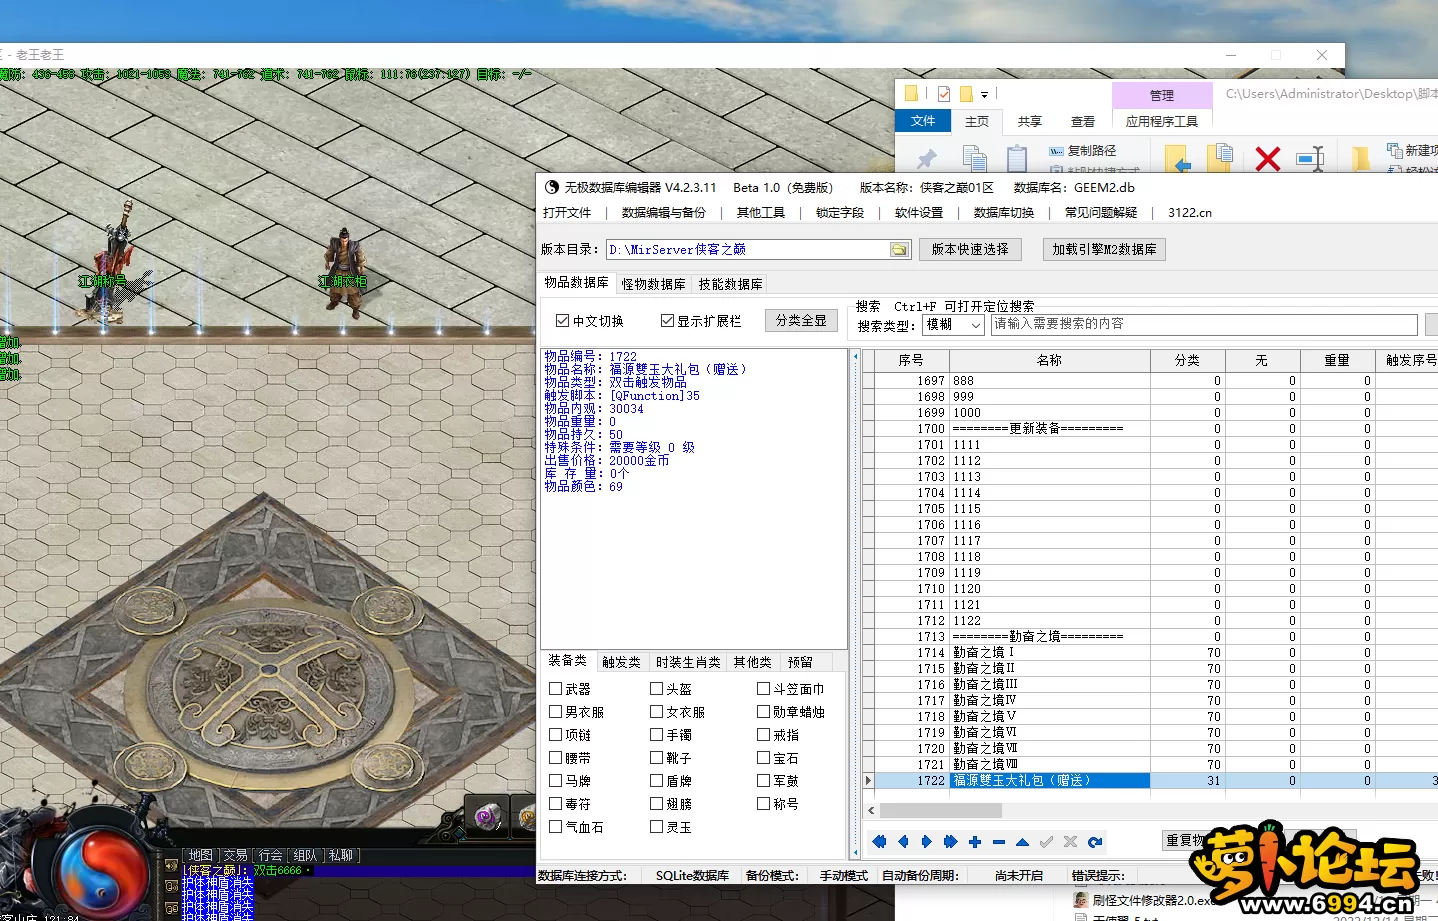
Task: Click the 分类 column header
Action: pos(1187,360)
